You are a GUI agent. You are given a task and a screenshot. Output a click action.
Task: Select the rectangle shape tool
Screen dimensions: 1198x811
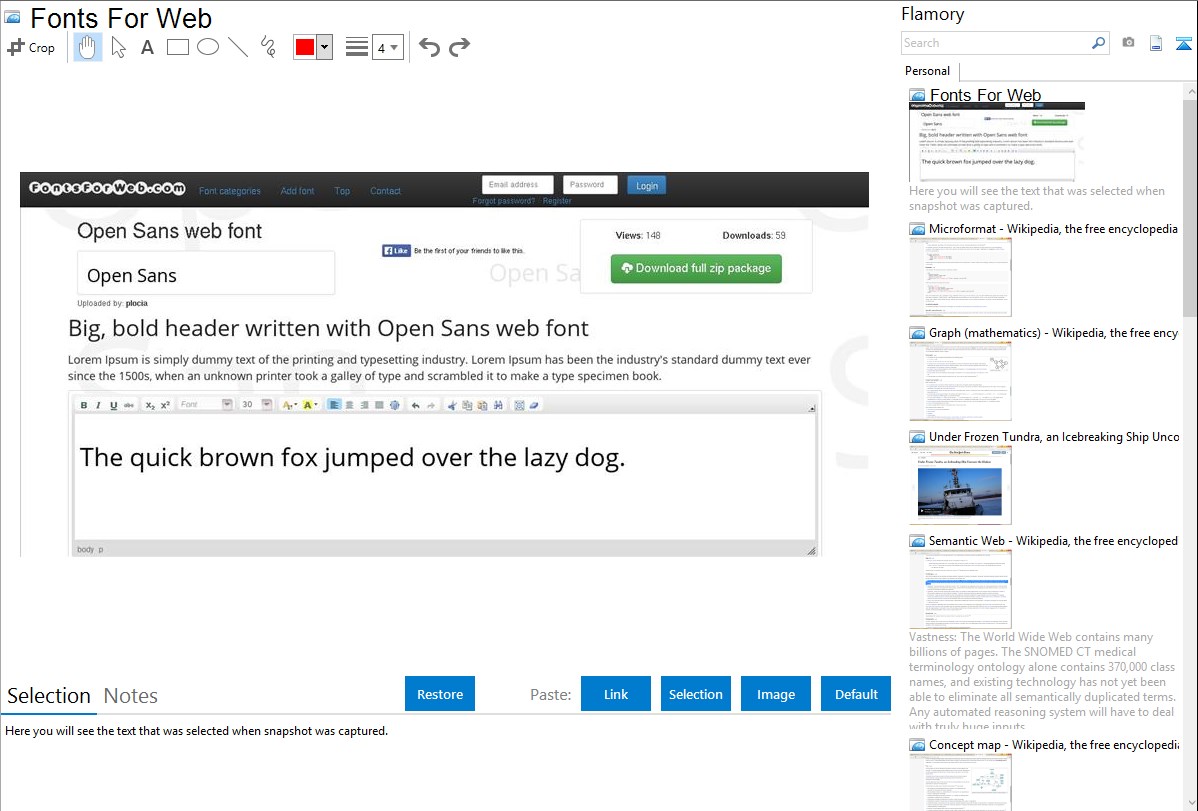point(177,47)
